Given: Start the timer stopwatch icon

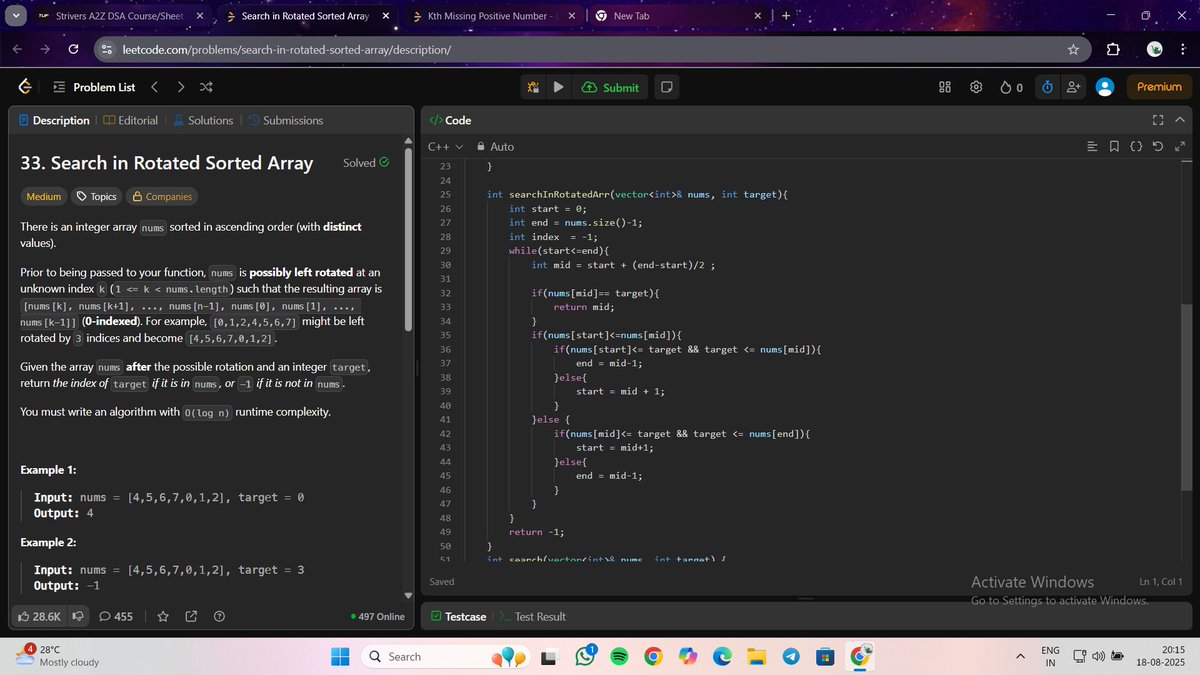Looking at the screenshot, I should [1047, 87].
